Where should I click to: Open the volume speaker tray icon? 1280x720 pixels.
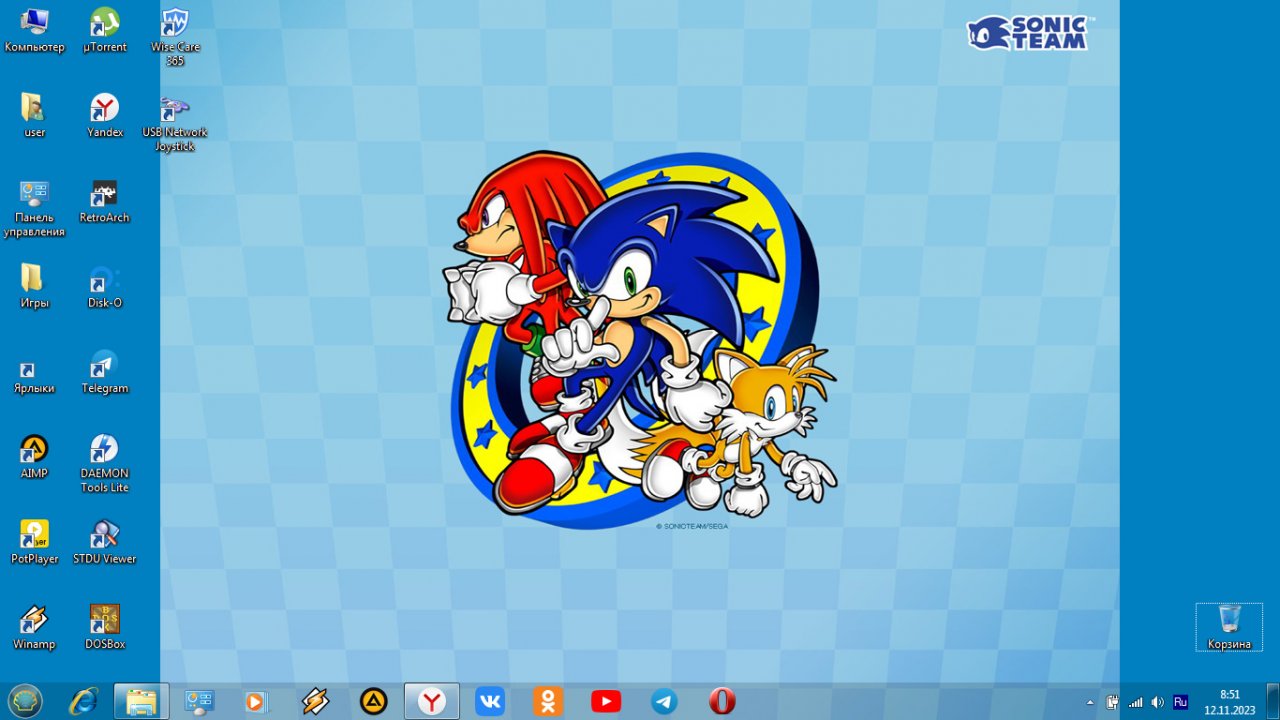[1157, 702]
